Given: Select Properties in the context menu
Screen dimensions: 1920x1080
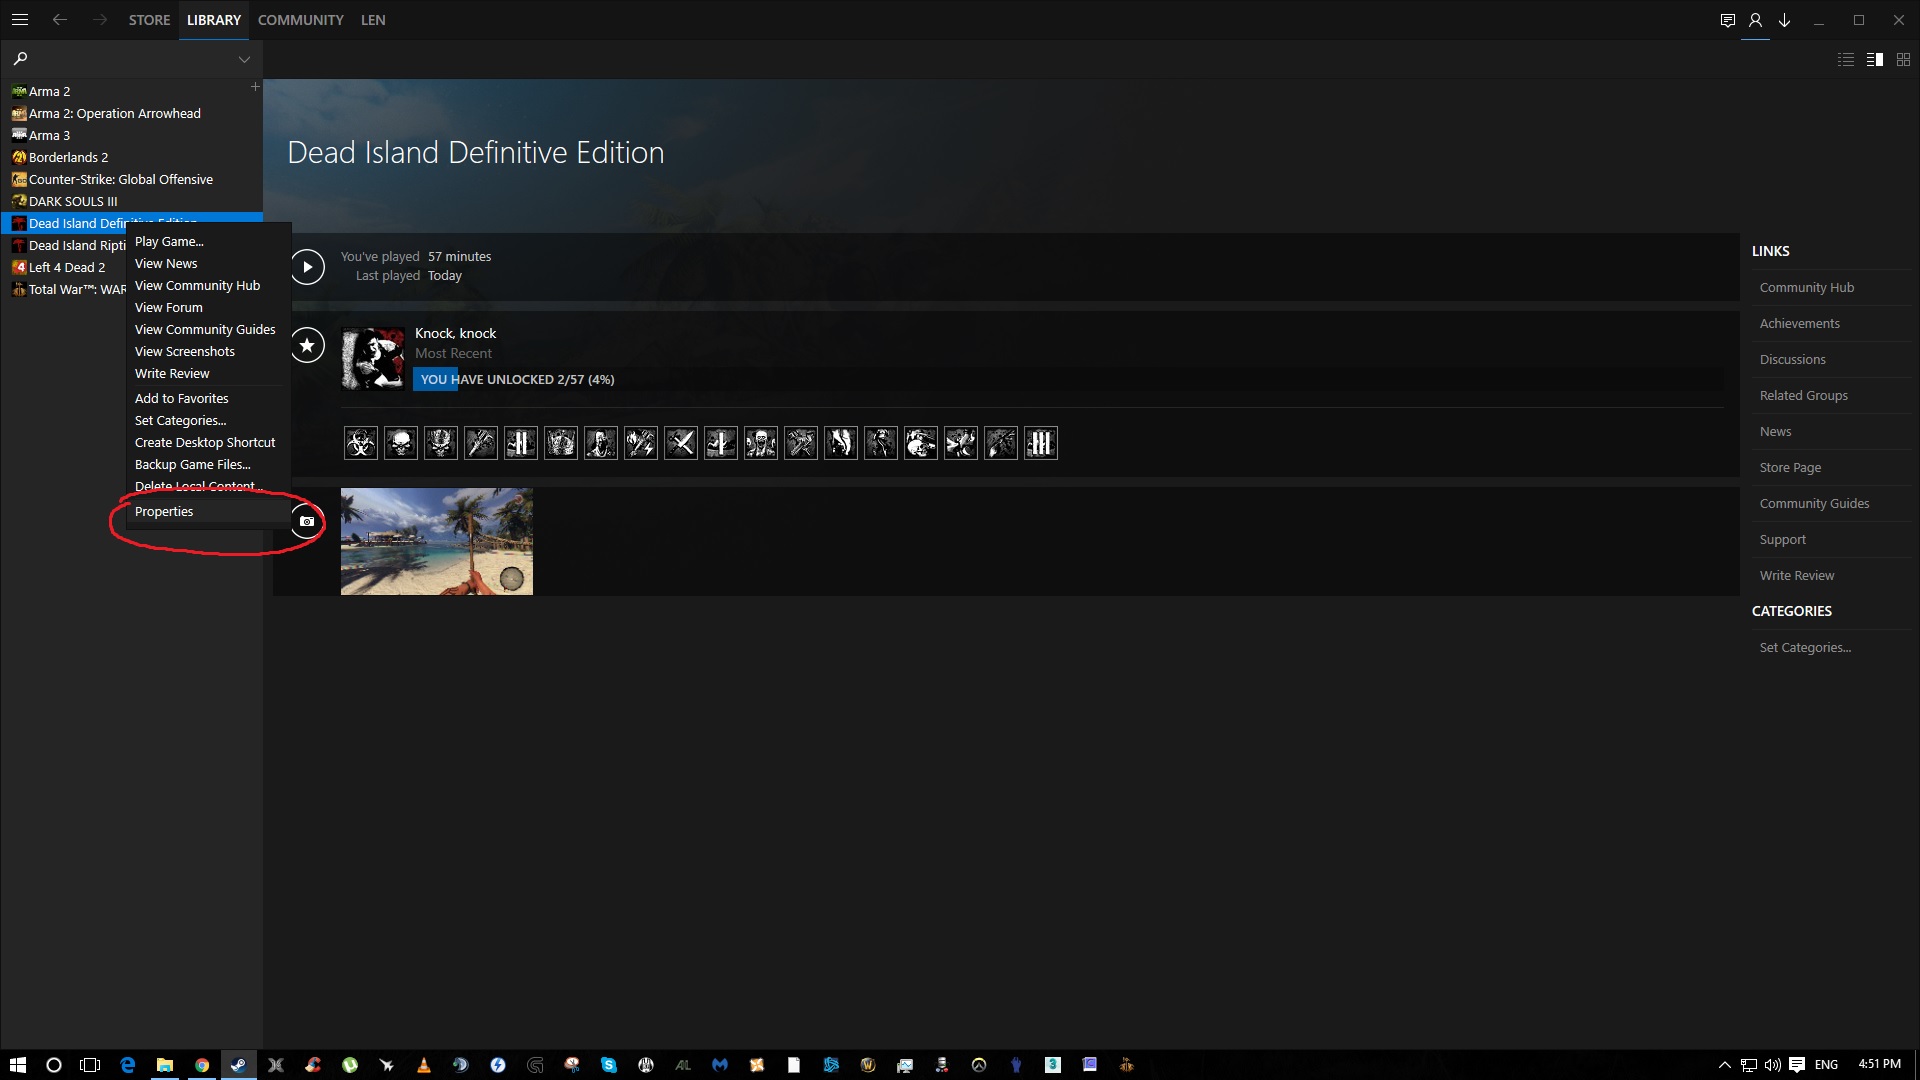Looking at the screenshot, I should 164,512.
